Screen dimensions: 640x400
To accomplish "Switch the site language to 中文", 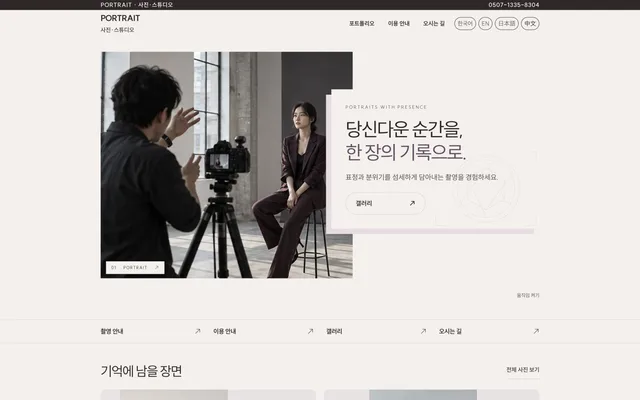I will pyautogui.click(x=530, y=24).
